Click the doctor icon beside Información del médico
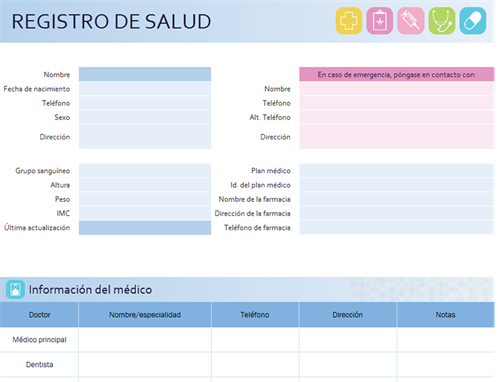 pos(15,289)
